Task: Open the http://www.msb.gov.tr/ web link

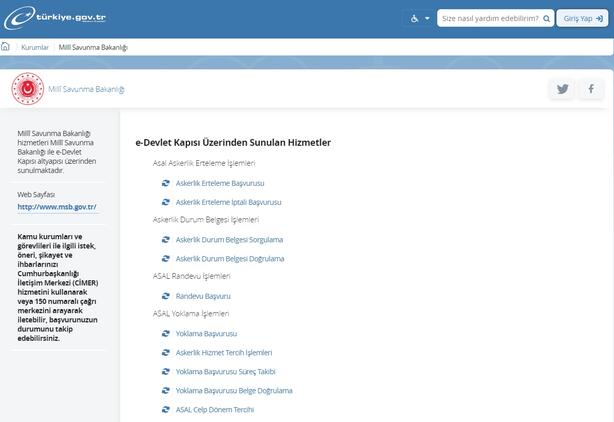Action: 57,207
